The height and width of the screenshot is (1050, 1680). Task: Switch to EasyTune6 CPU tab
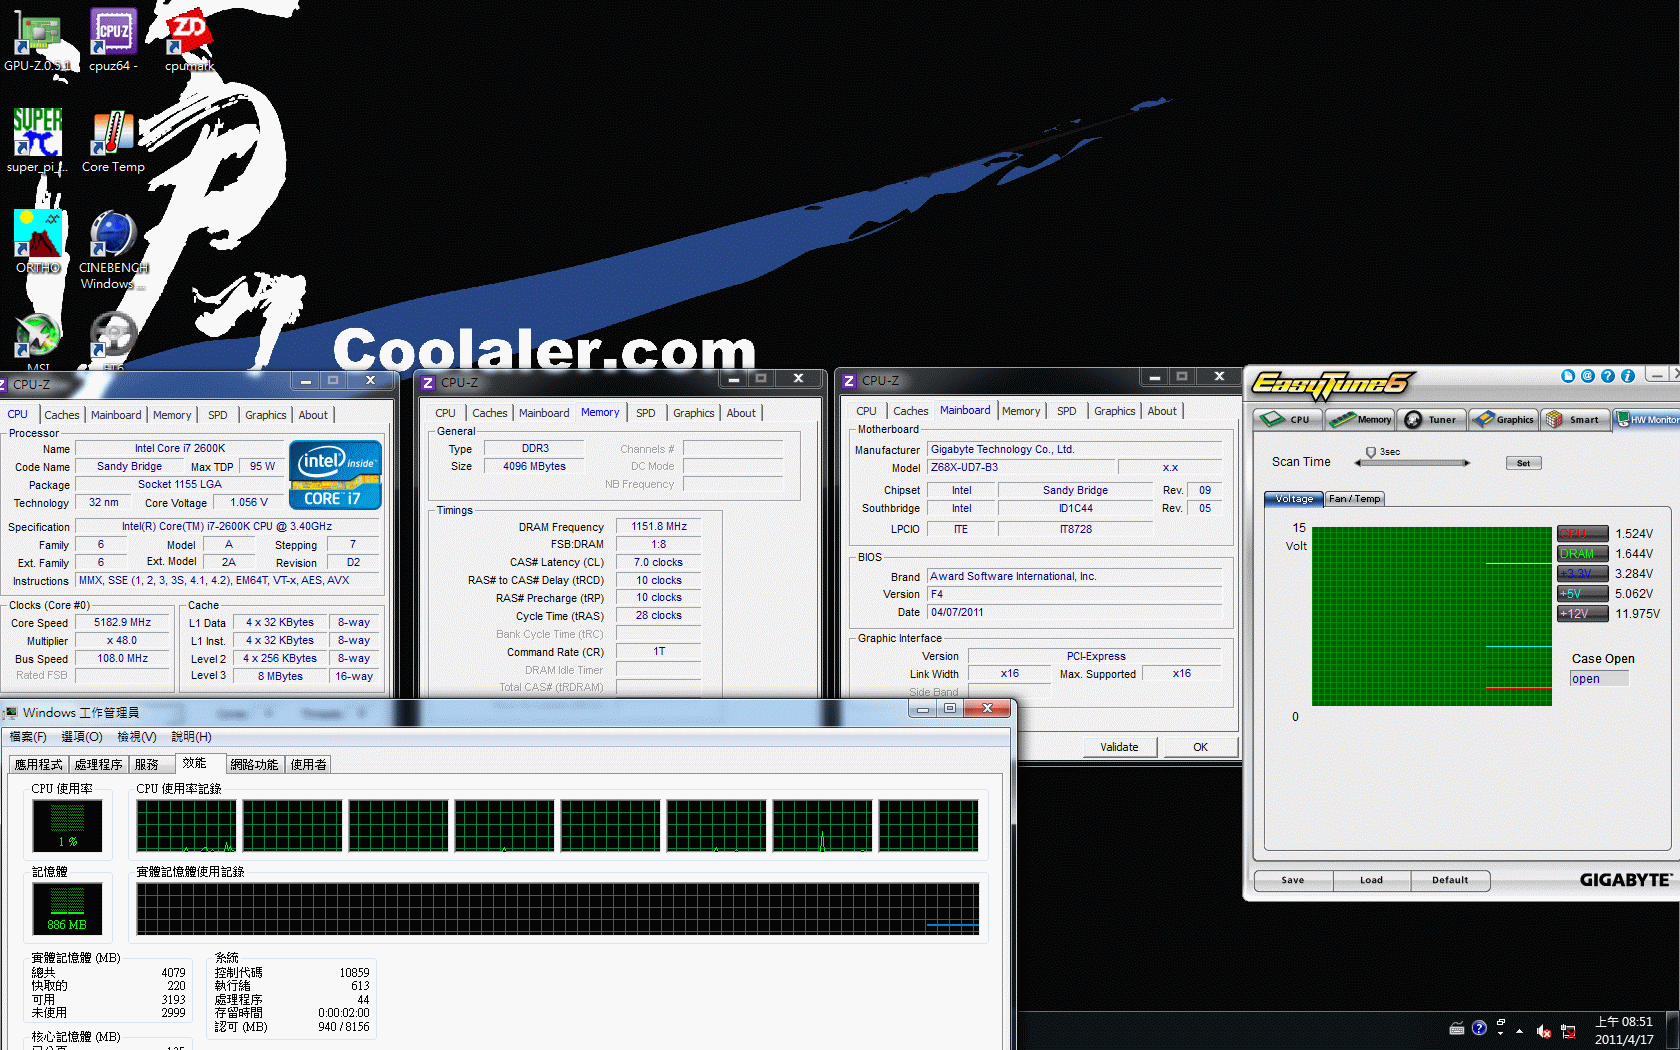[1287, 420]
